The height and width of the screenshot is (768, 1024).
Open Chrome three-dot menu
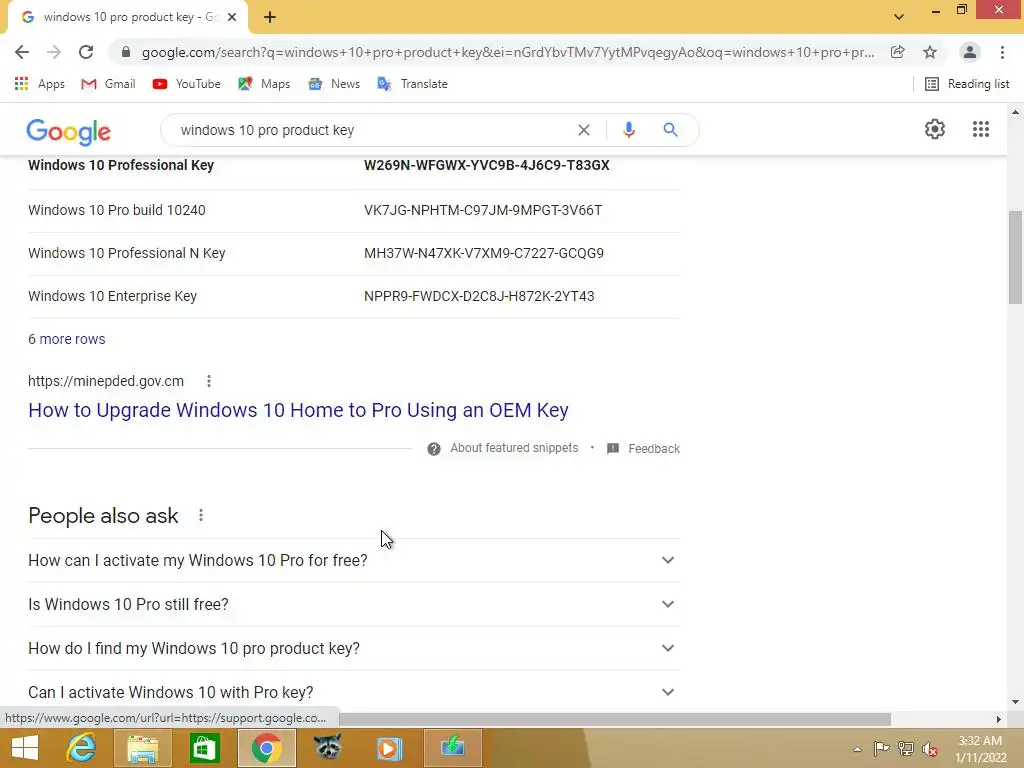(1002, 52)
